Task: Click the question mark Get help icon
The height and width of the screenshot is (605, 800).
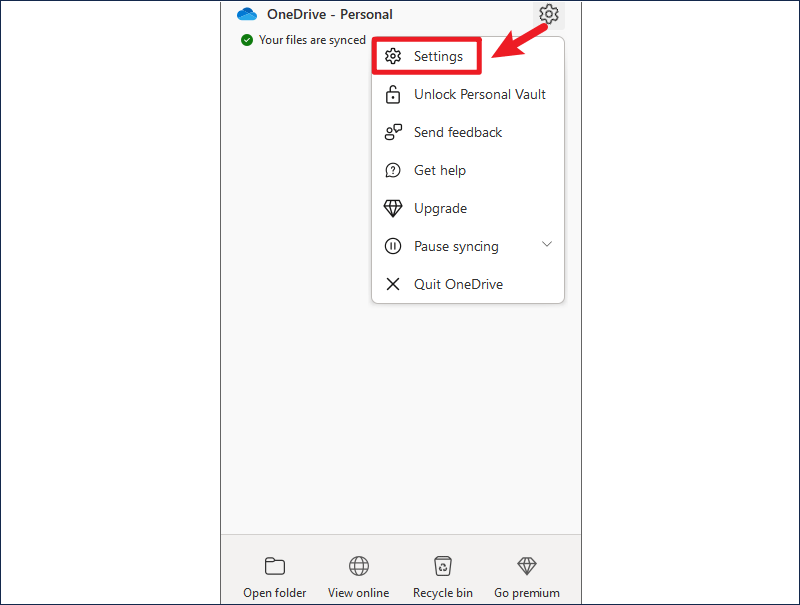Action: [x=393, y=170]
